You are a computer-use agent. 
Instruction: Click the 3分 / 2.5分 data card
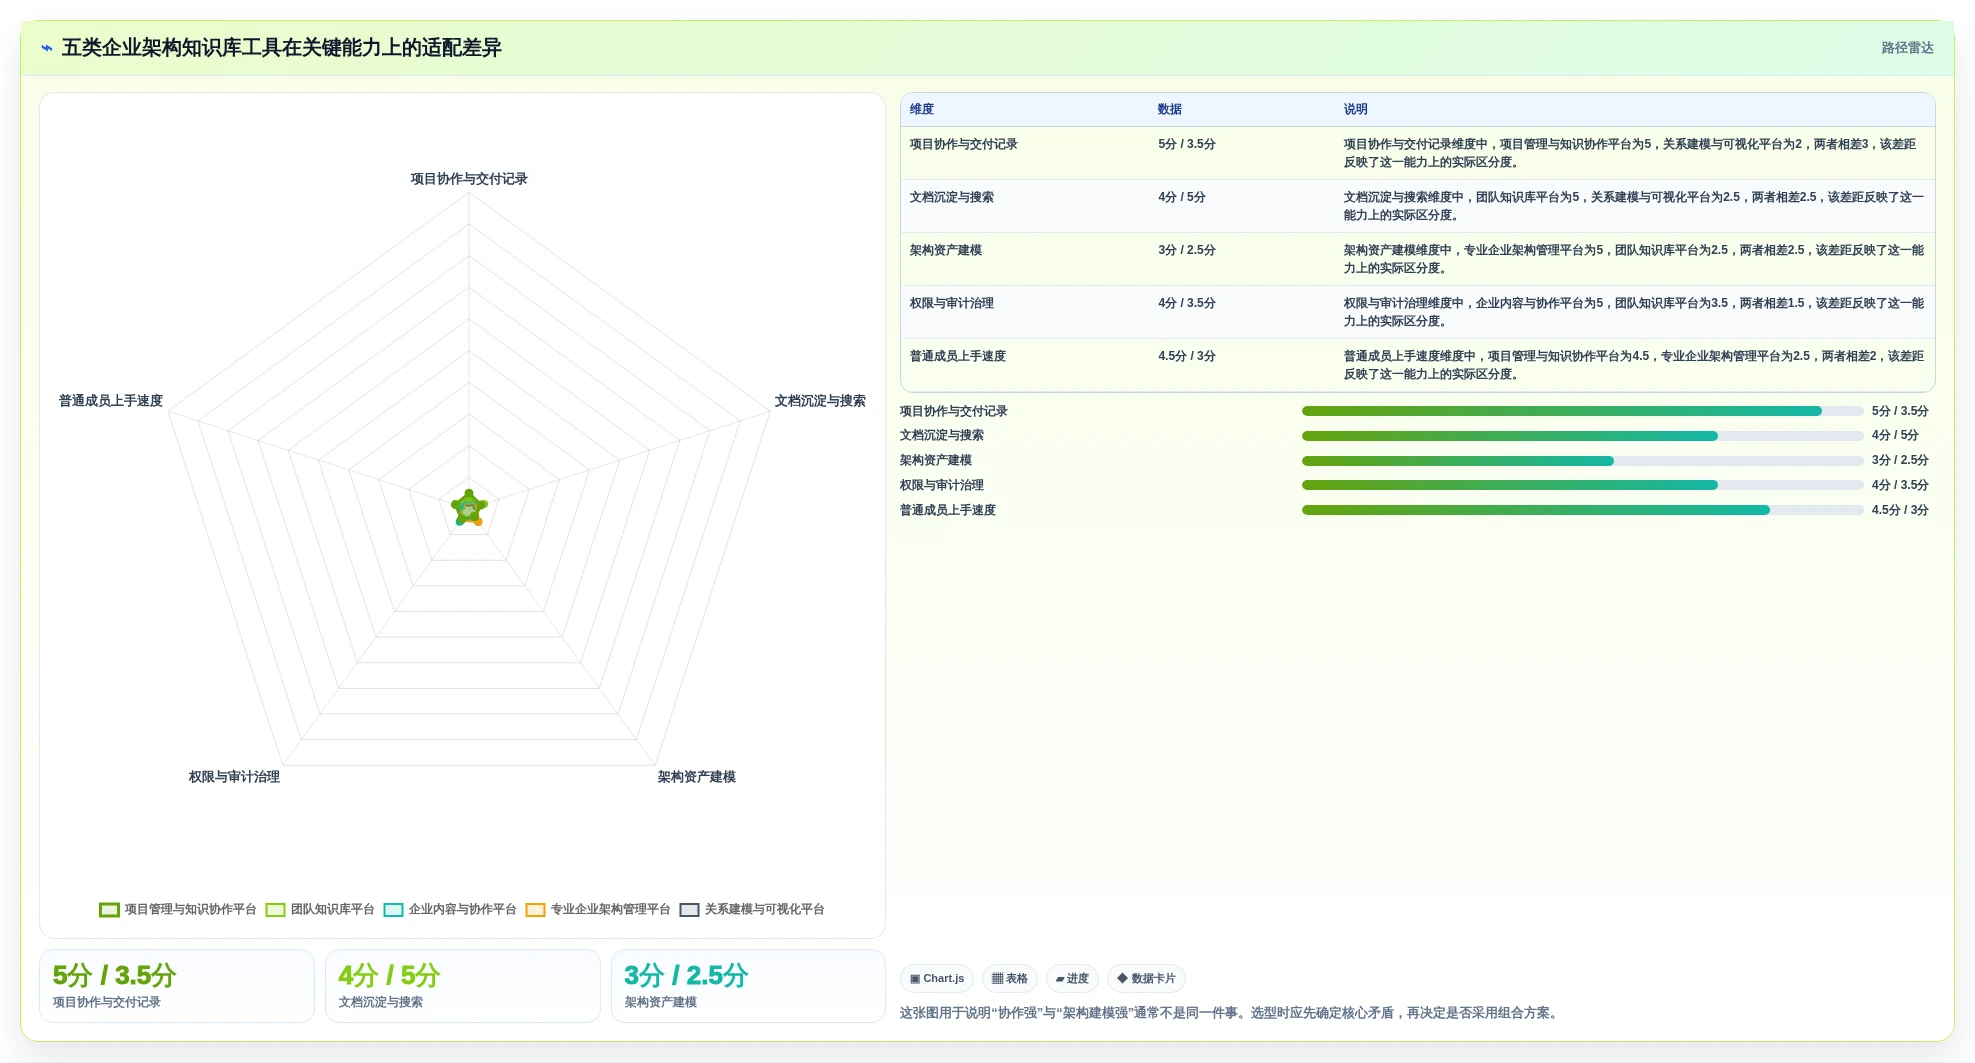coord(748,986)
